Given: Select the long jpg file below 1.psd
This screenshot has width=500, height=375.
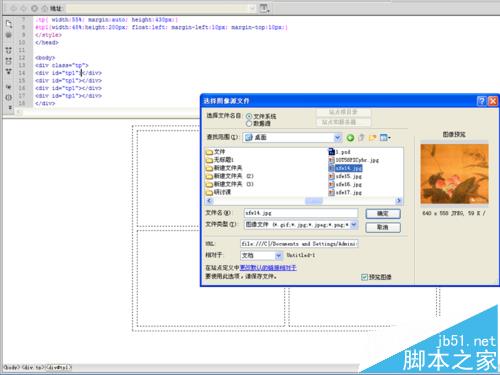Looking at the screenshot, I should click(354, 160).
